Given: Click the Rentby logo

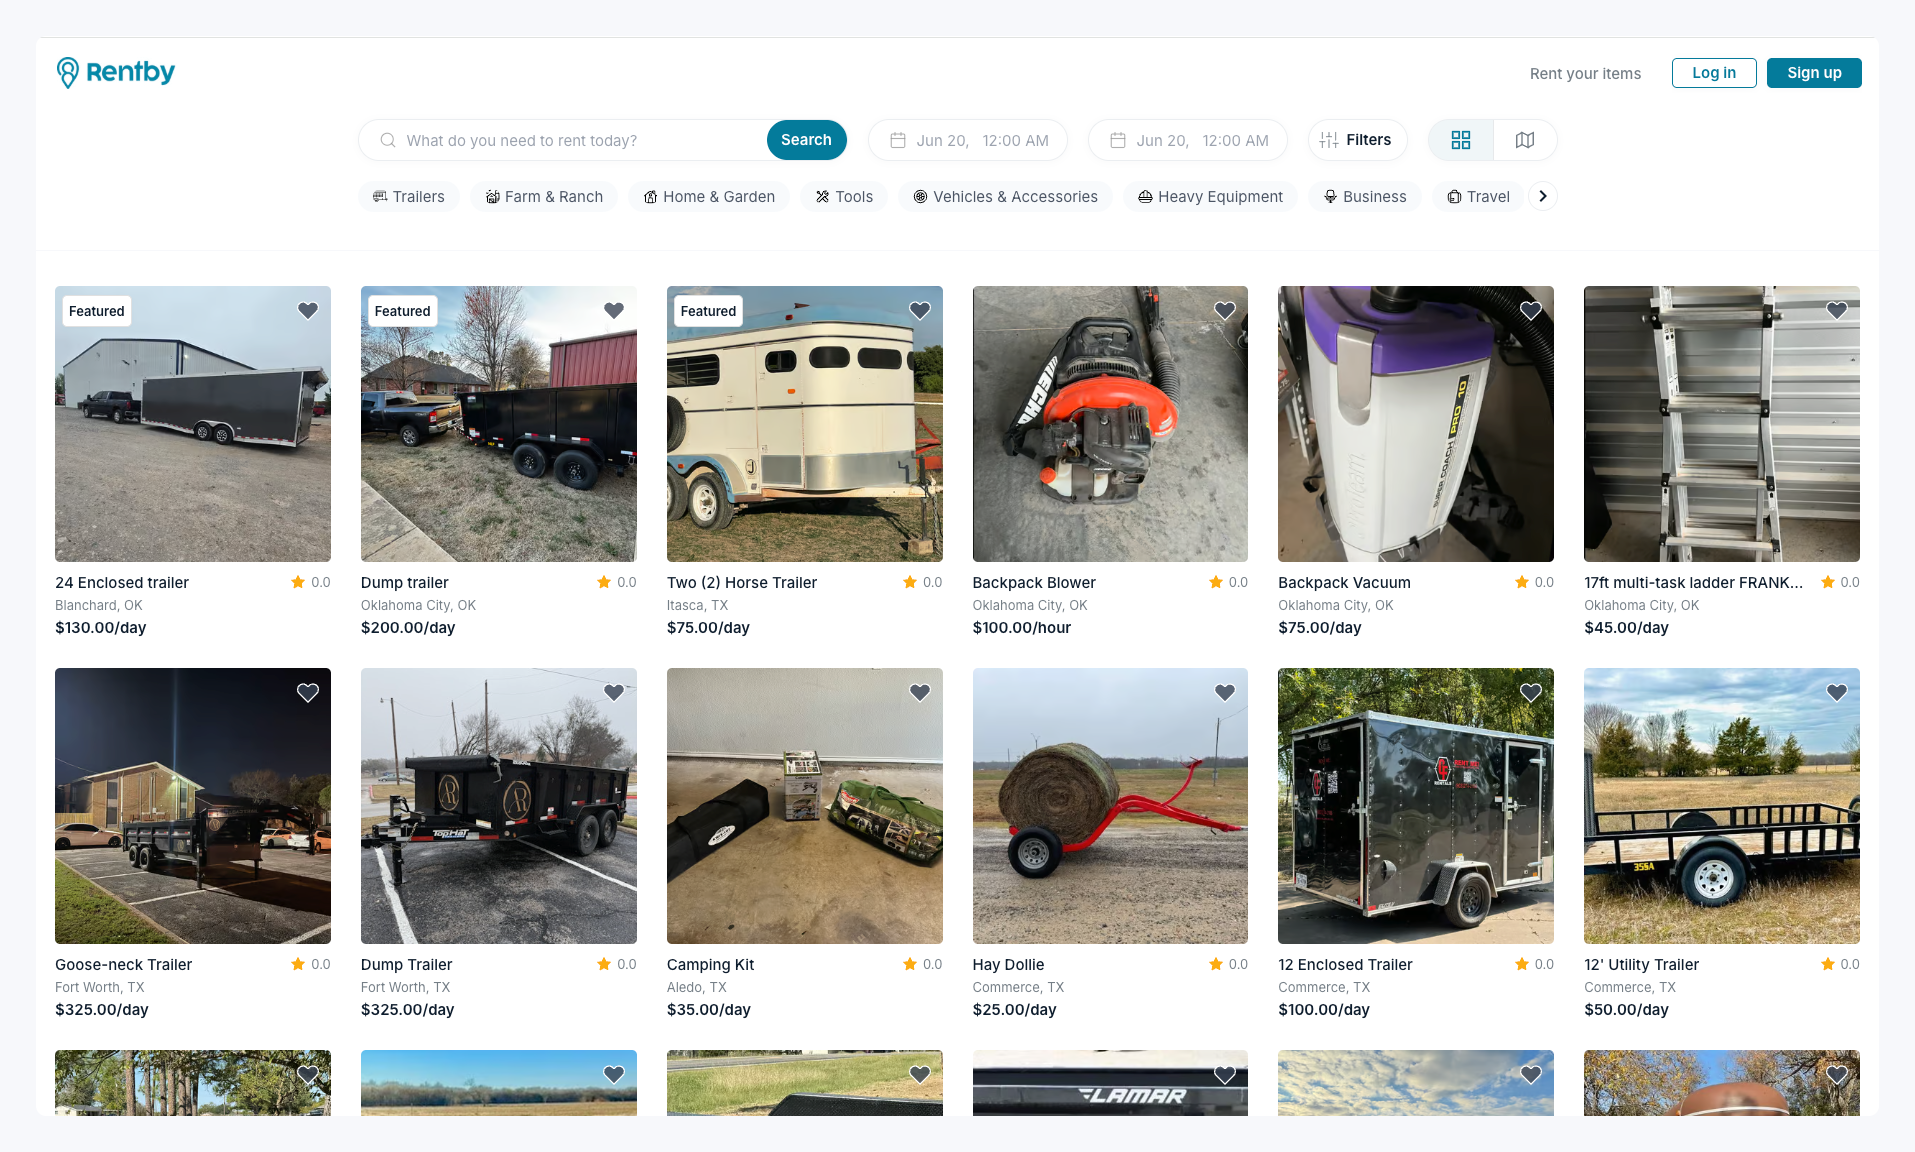Looking at the screenshot, I should point(115,72).
